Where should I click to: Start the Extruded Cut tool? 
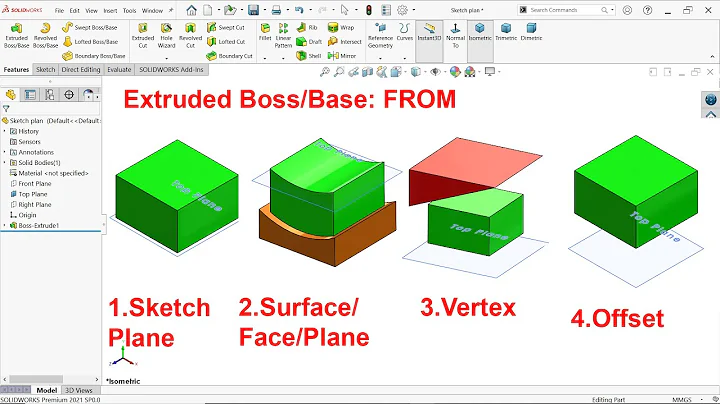143,35
